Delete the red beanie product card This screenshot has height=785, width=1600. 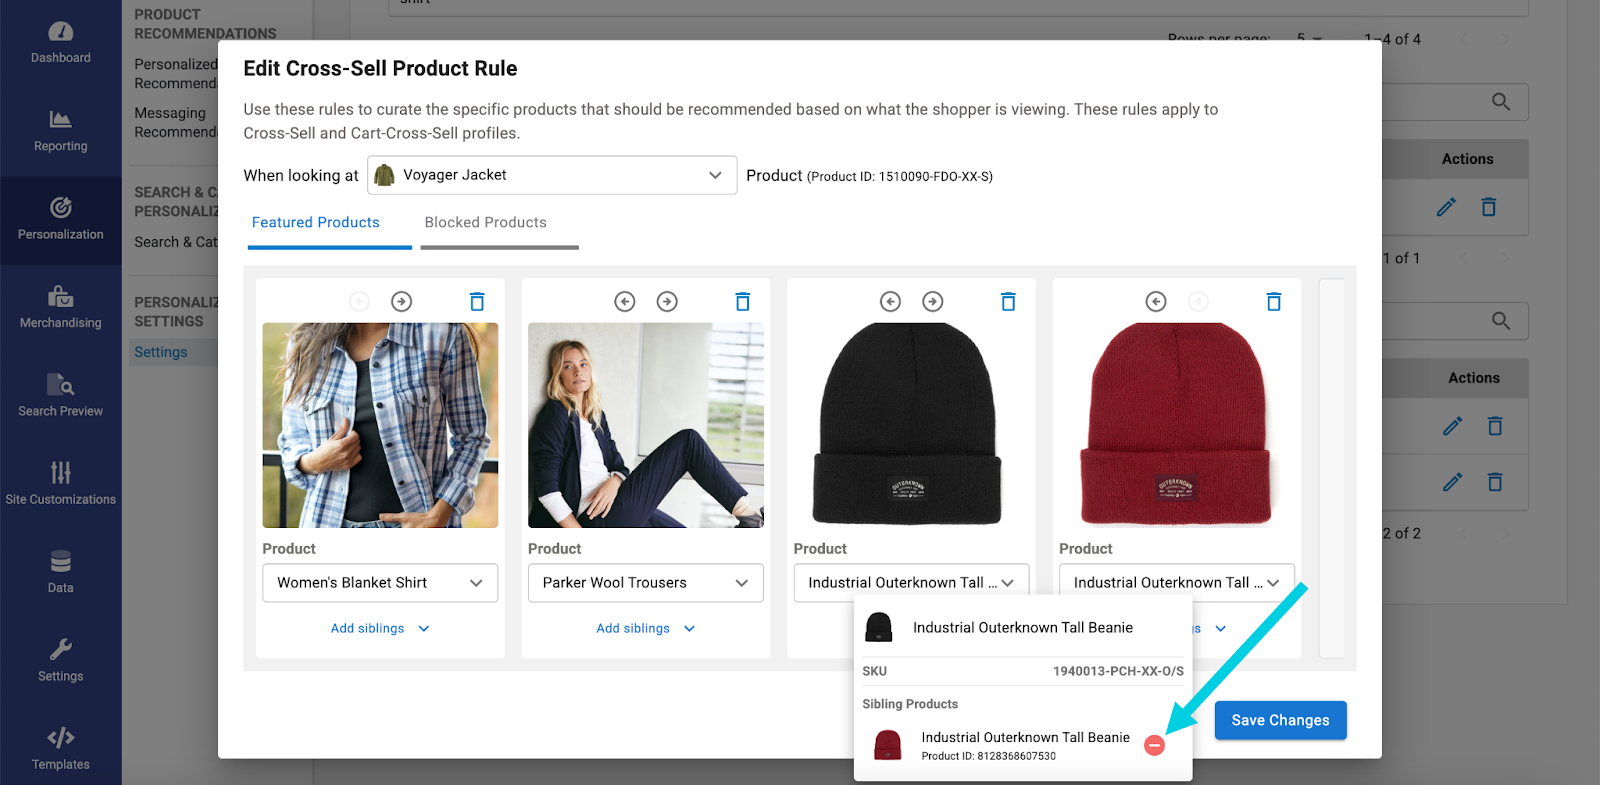(1274, 301)
